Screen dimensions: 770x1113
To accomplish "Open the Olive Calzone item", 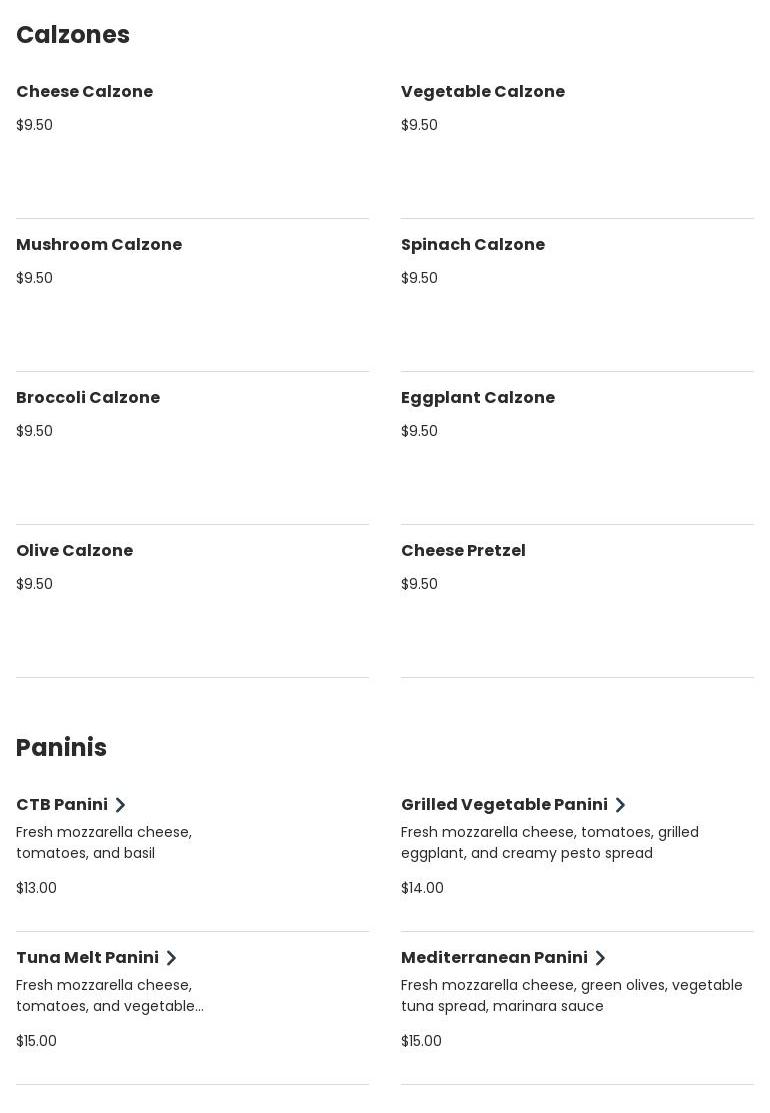I will 75,551.
